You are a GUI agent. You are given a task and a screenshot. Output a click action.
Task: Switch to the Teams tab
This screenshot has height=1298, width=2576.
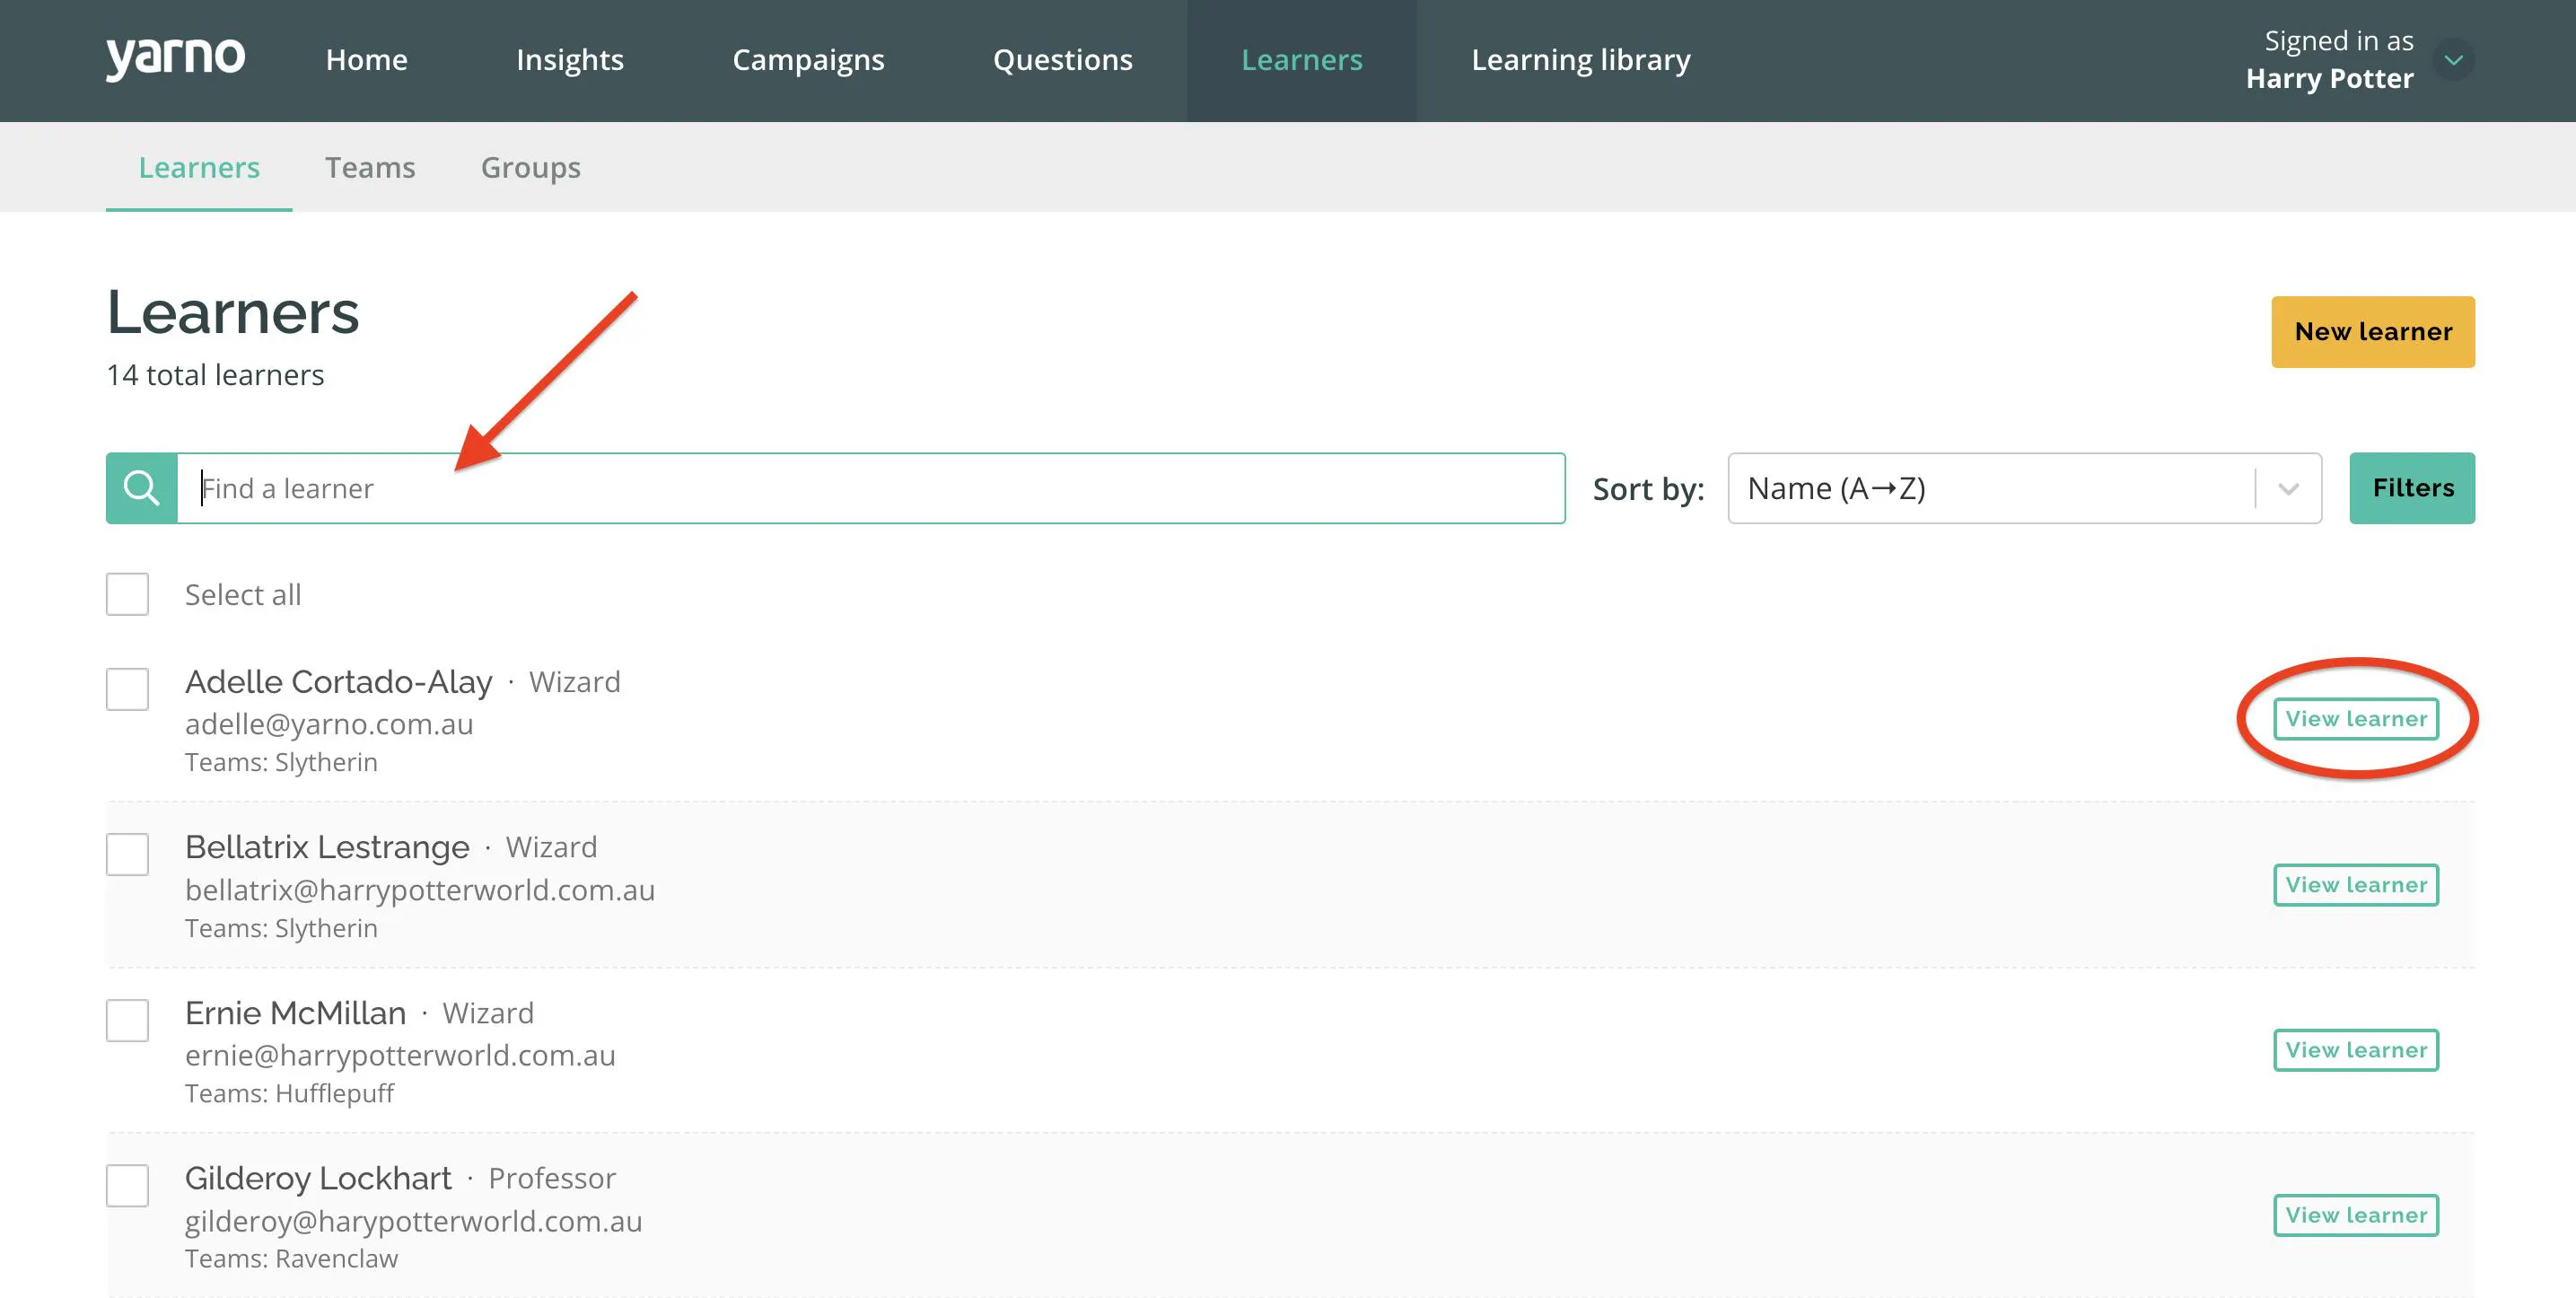370,167
